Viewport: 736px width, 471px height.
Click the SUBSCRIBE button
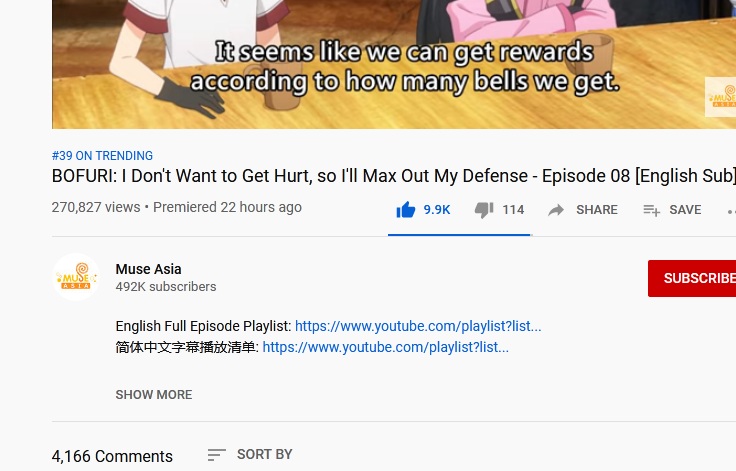[692, 278]
